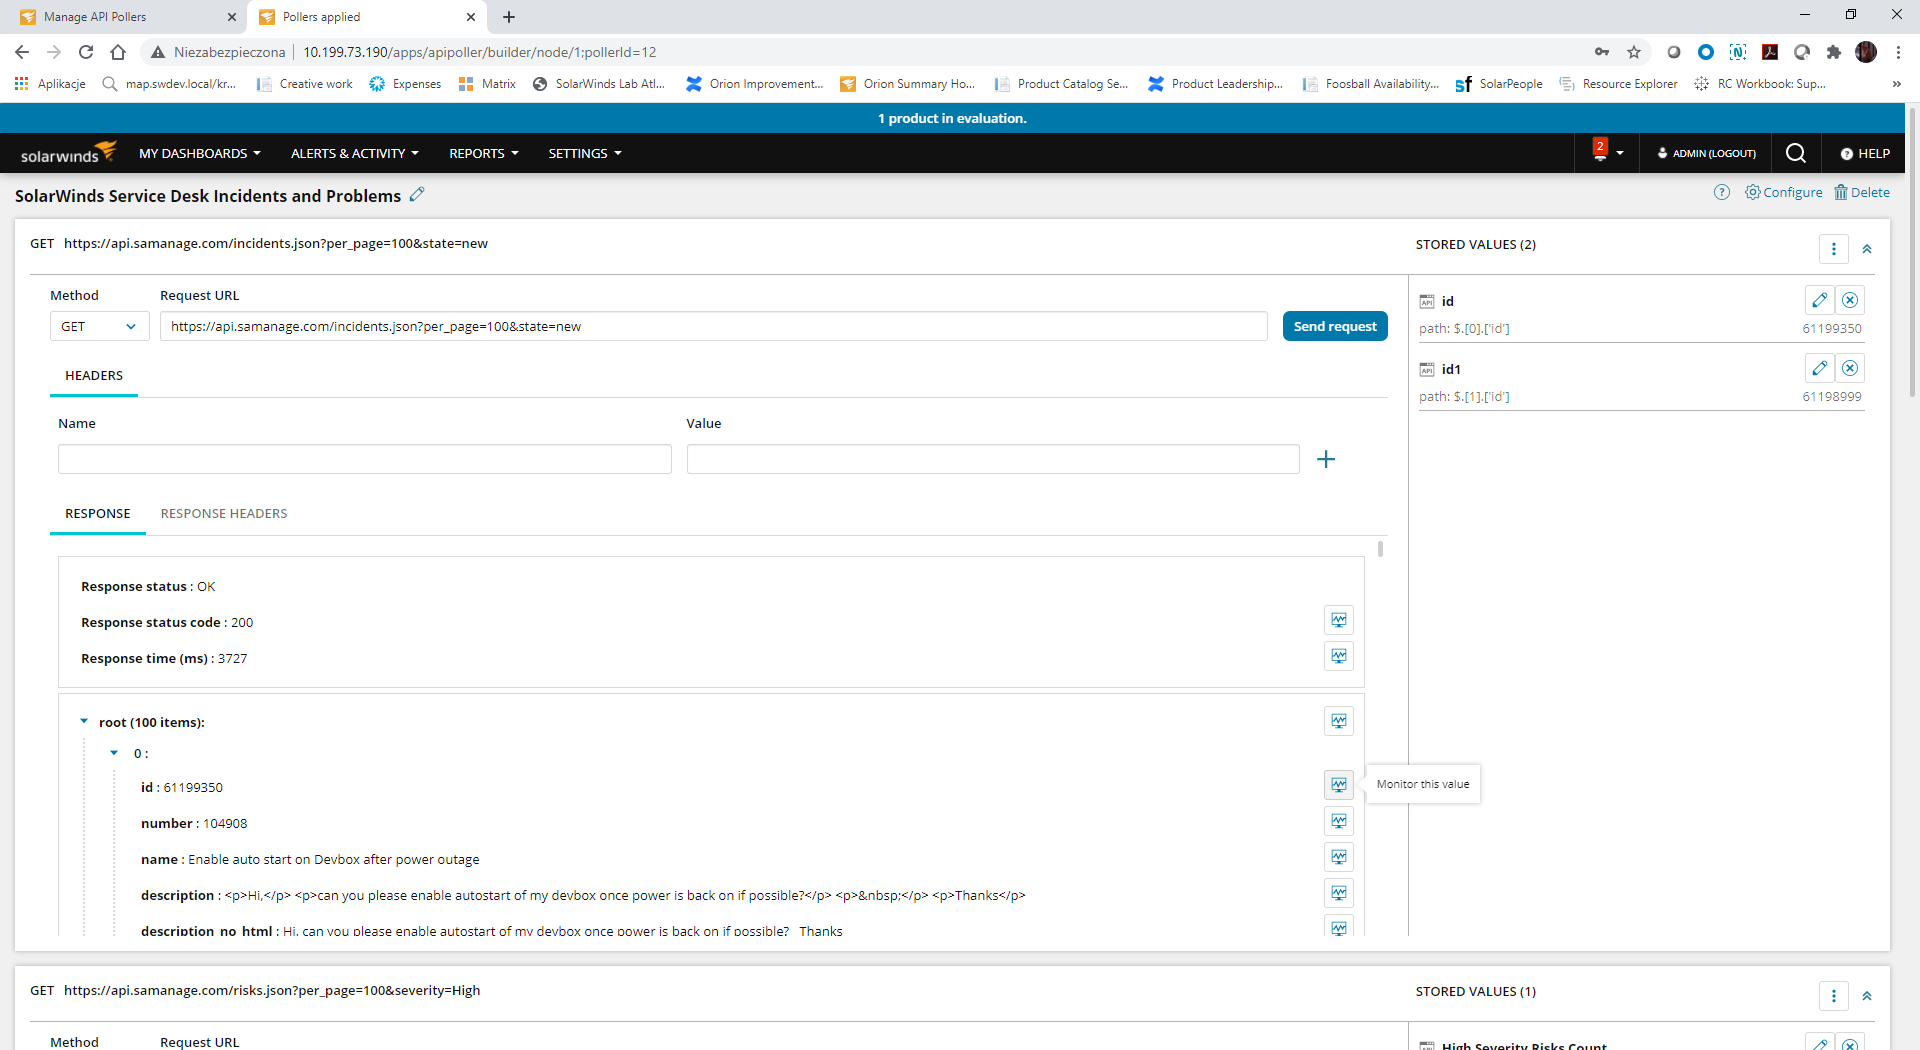The width and height of the screenshot is (1920, 1050).
Task: Expand the Settings menu
Action: coord(585,153)
